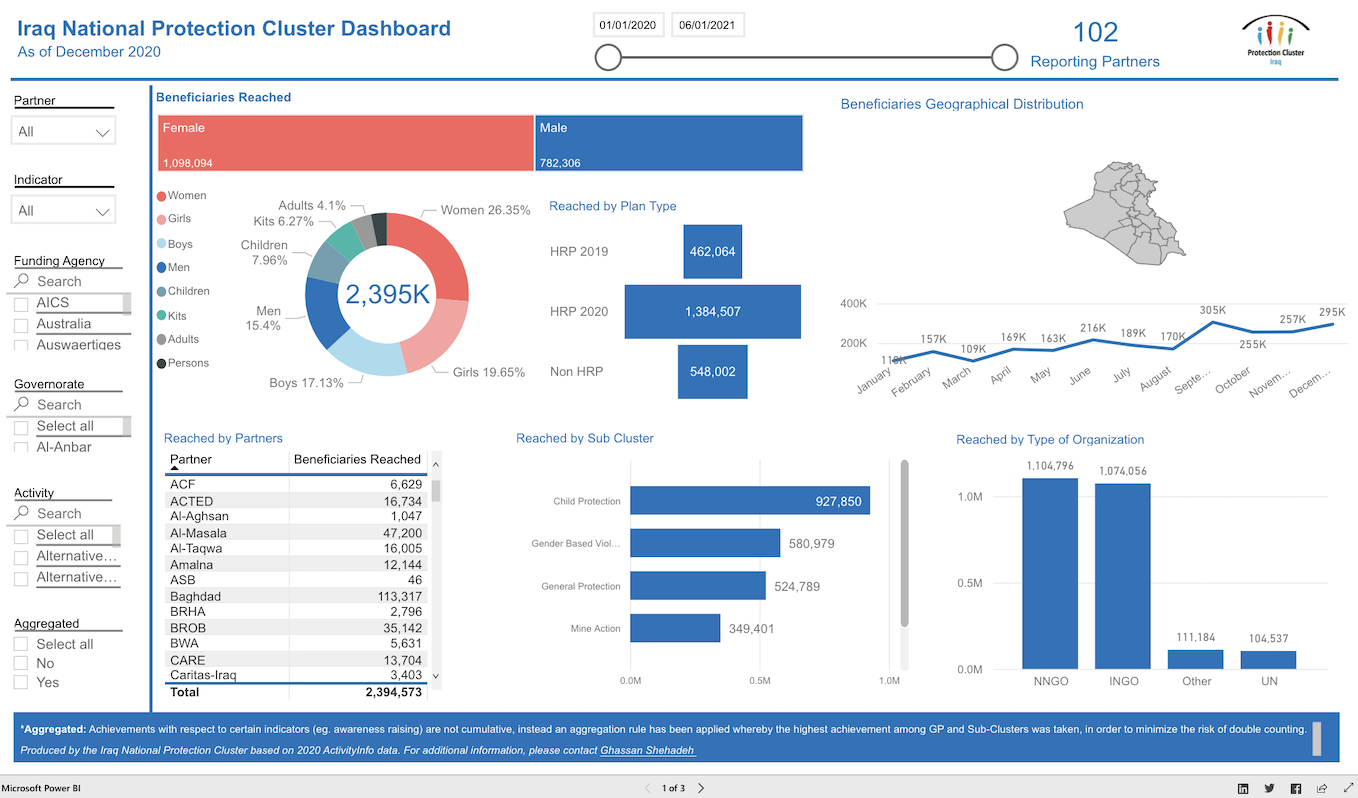Select the Male beneficiaries tile
This screenshot has width=1358, height=798.
669,143
